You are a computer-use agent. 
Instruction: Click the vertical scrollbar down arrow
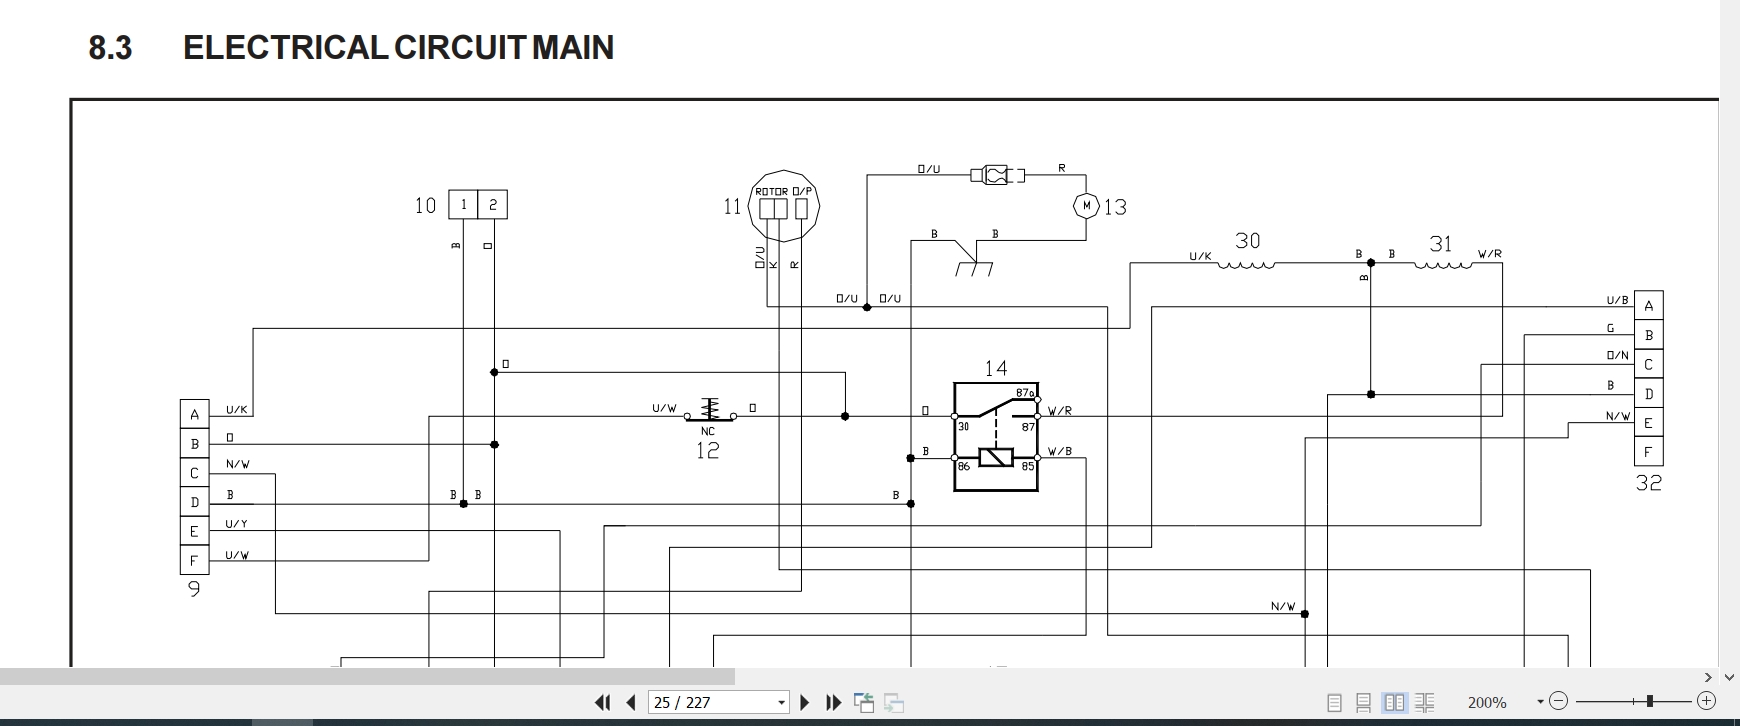click(1729, 677)
